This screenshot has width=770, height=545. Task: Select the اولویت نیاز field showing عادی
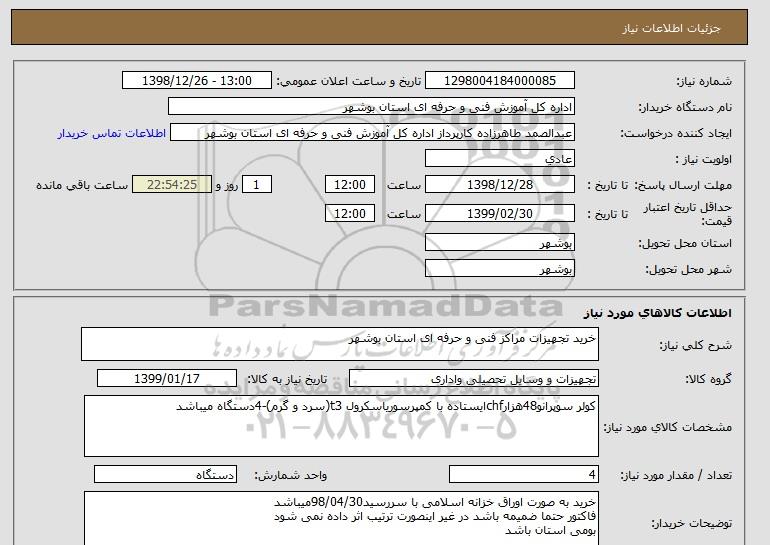click(499, 159)
